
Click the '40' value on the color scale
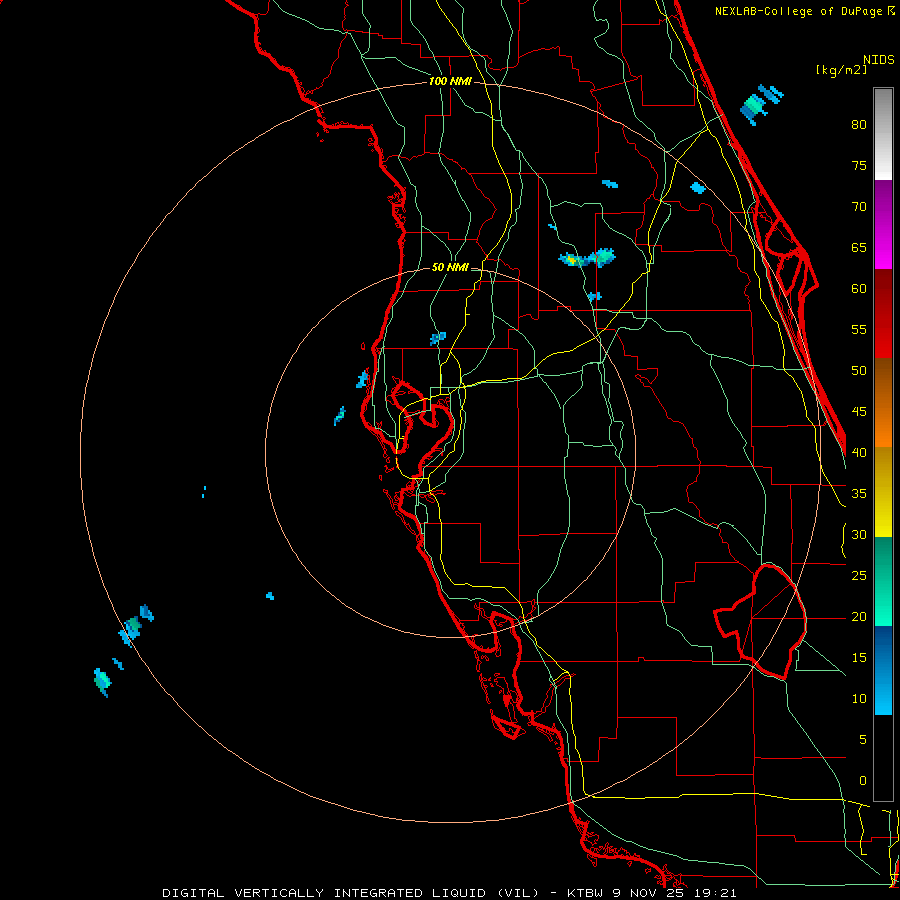[859, 452]
